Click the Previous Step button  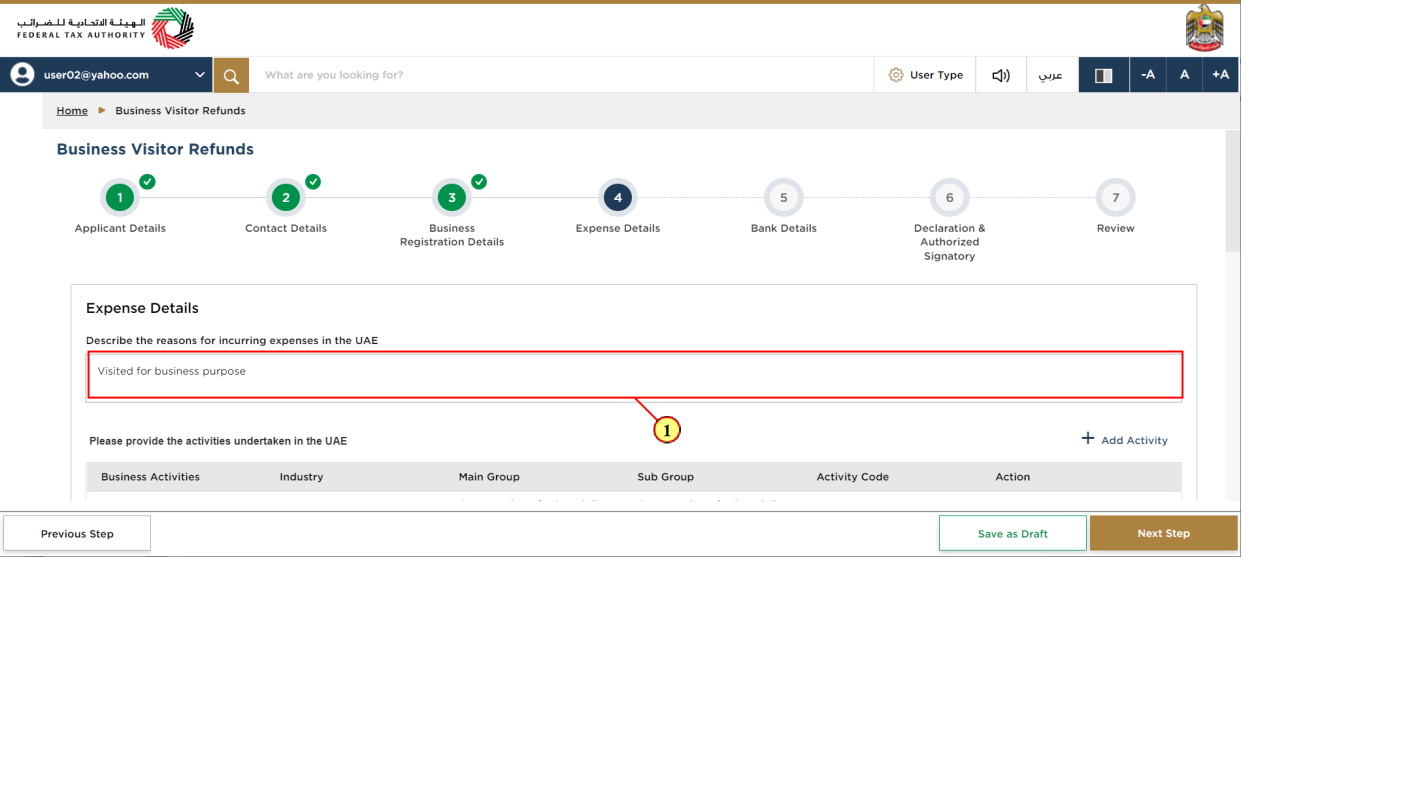77,534
